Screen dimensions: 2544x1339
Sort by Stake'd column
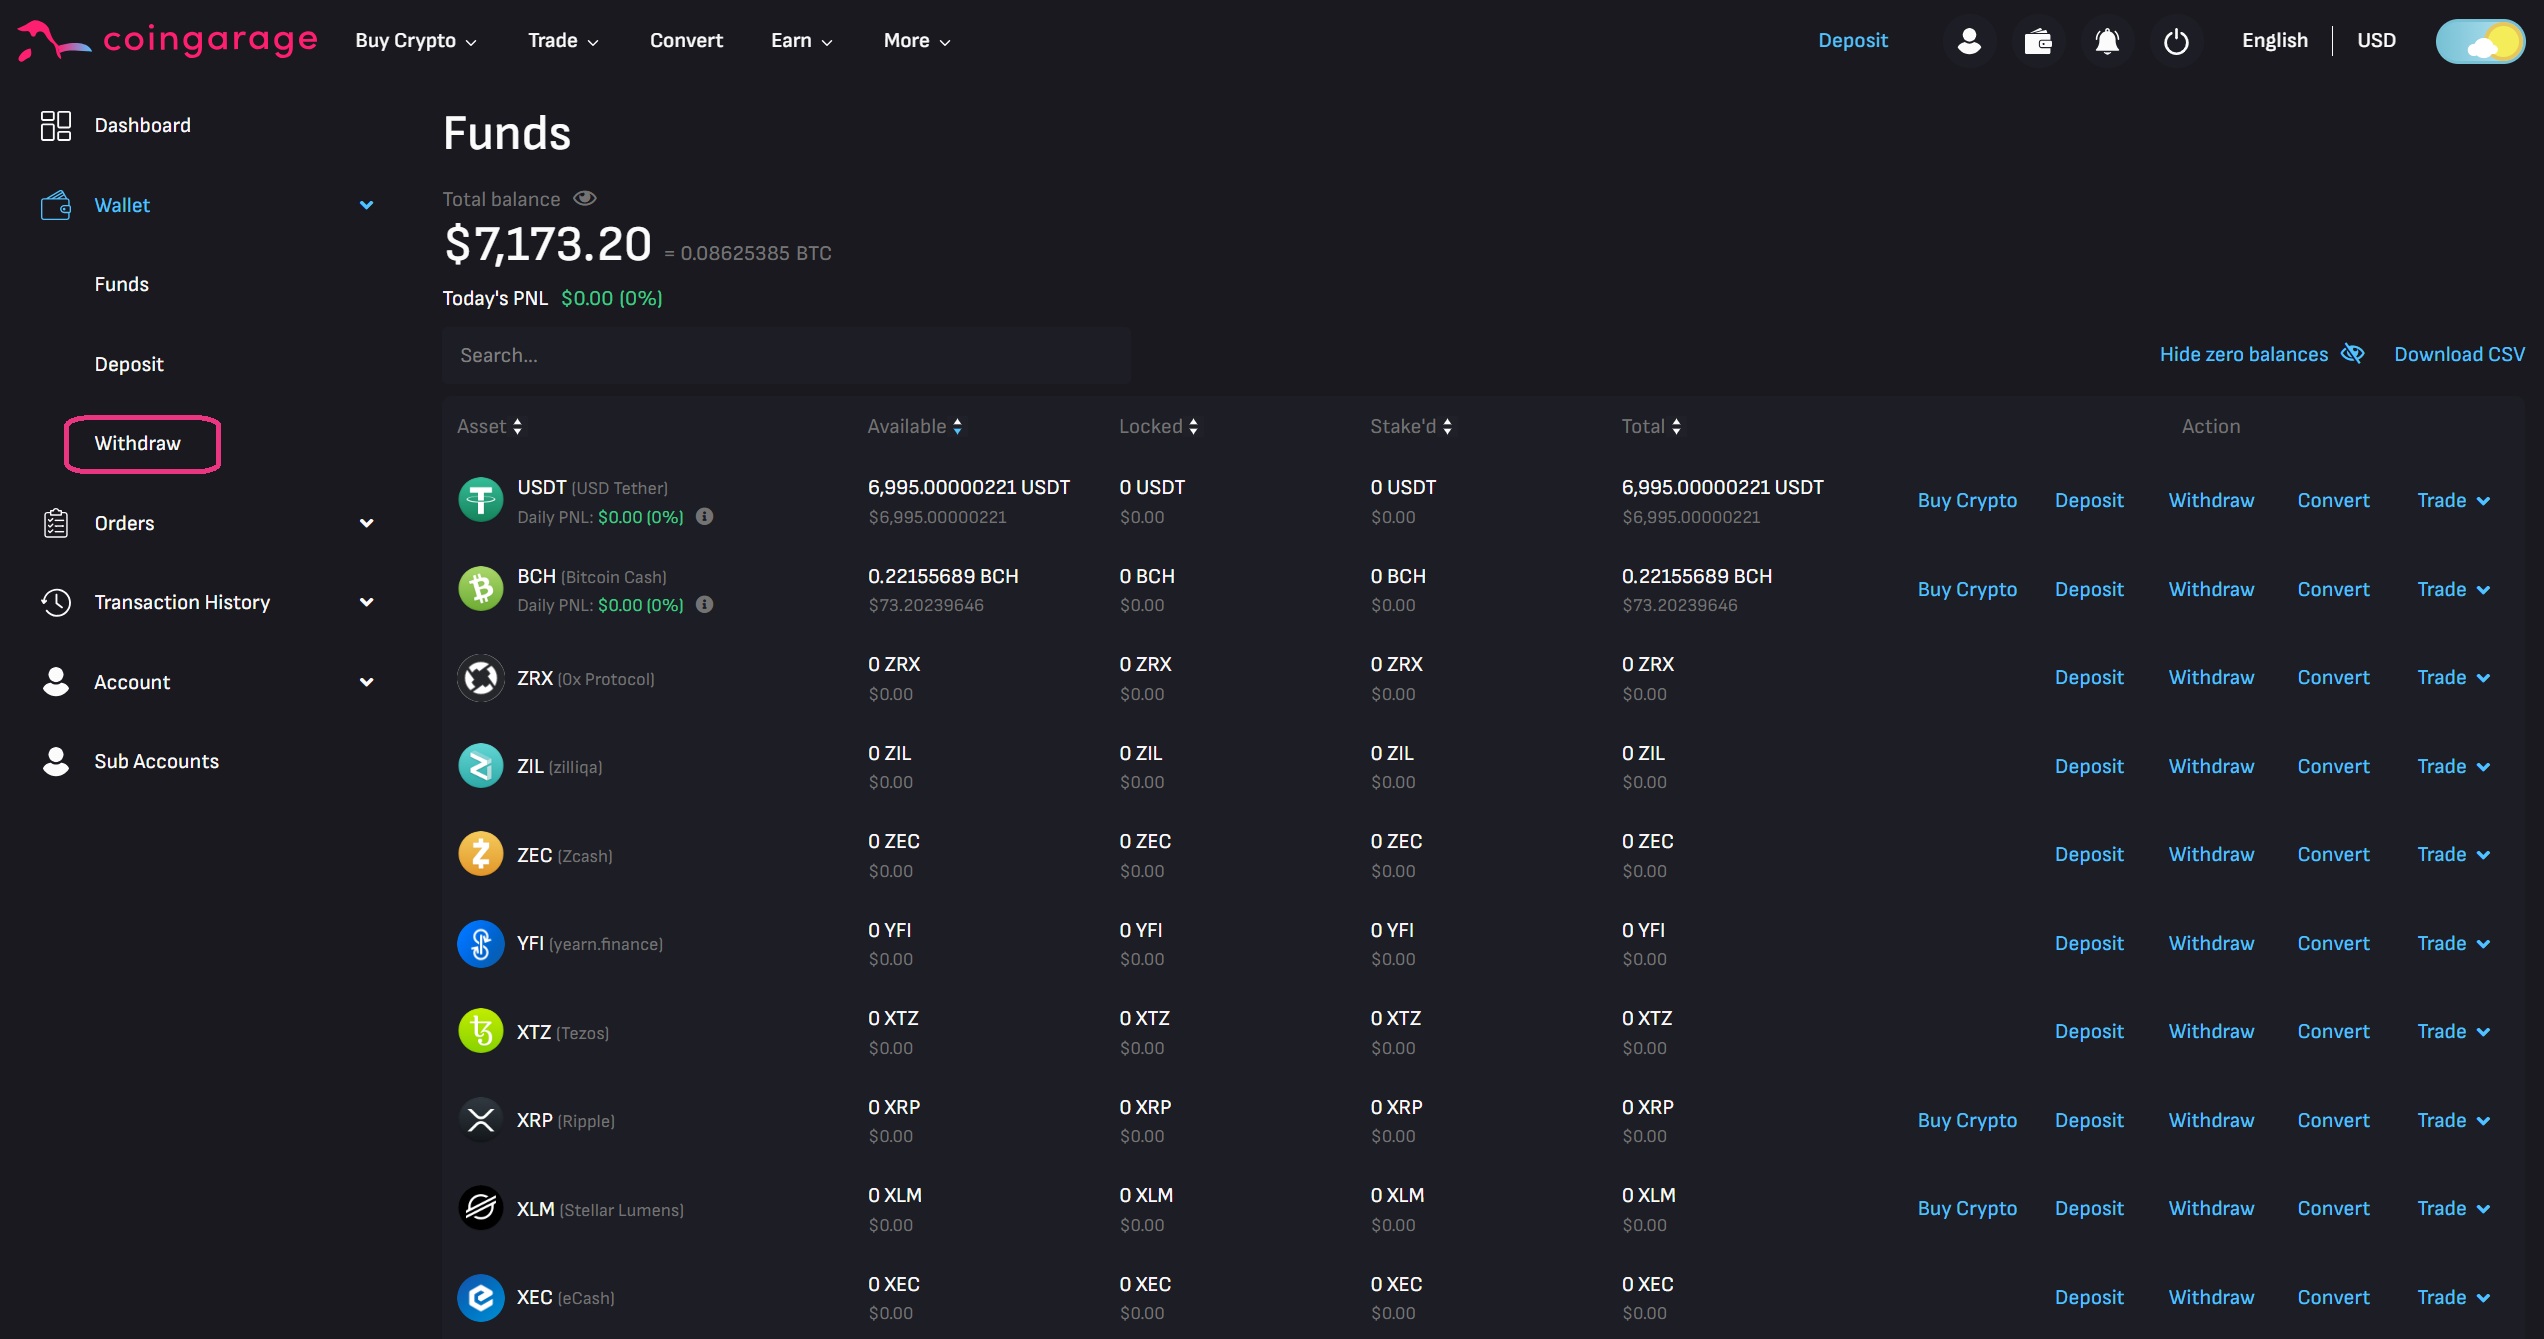click(x=1410, y=426)
